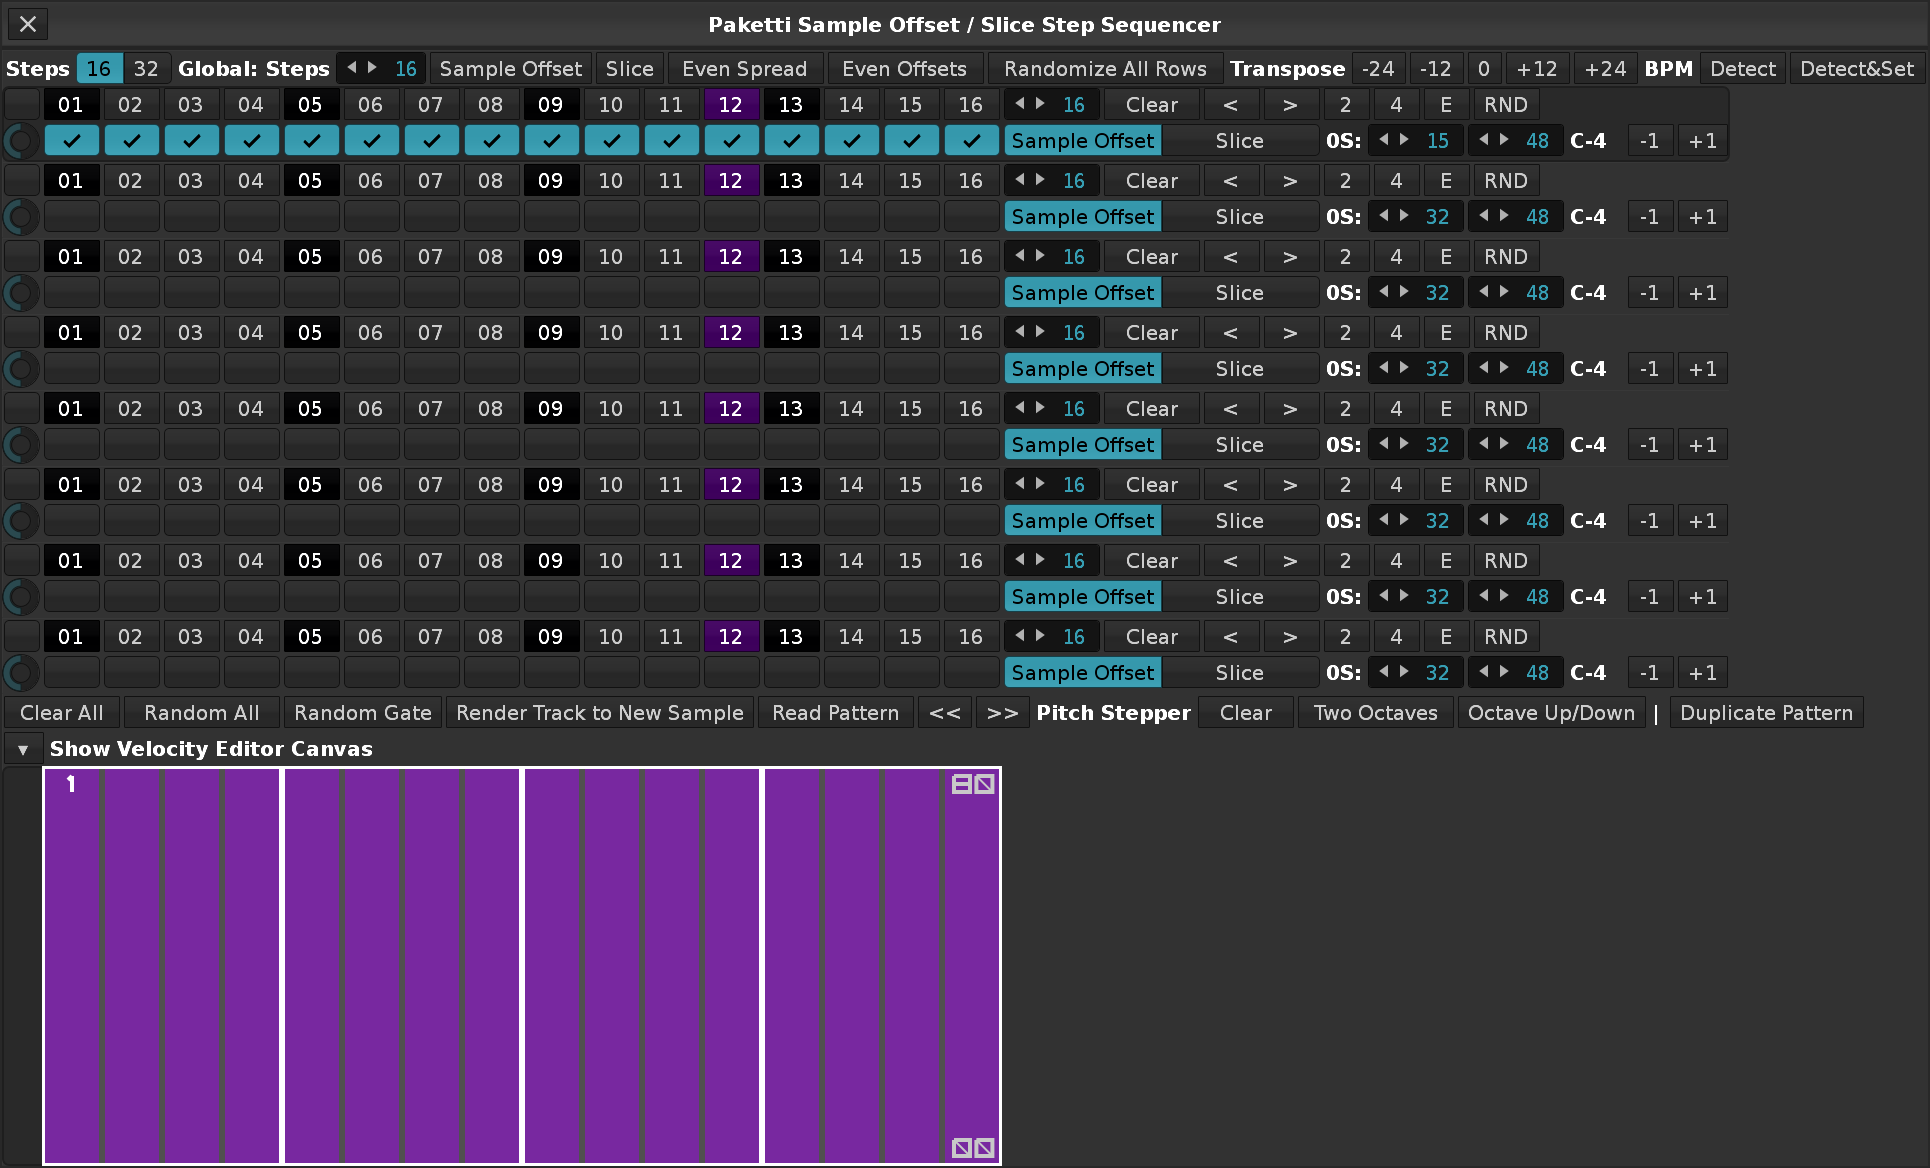The width and height of the screenshot is (1930, 1168).
Task: Set first row to Slice mode
Action: tap(1239, 141)
